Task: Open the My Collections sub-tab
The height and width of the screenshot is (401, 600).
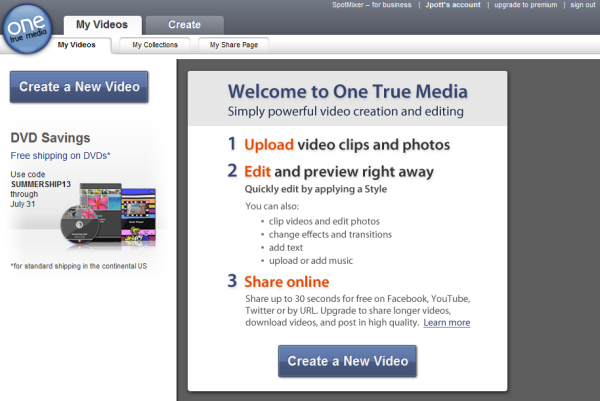Action: point(155,45)
